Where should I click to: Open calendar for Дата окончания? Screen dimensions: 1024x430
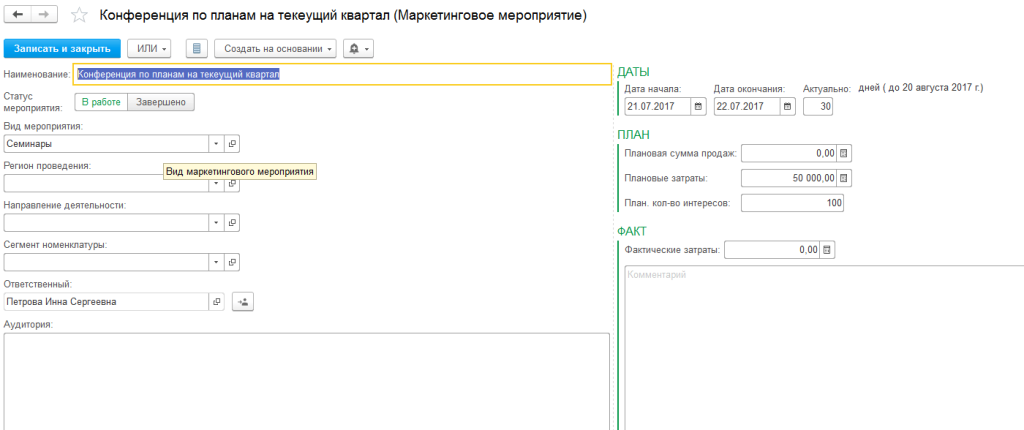coord(788,106)
